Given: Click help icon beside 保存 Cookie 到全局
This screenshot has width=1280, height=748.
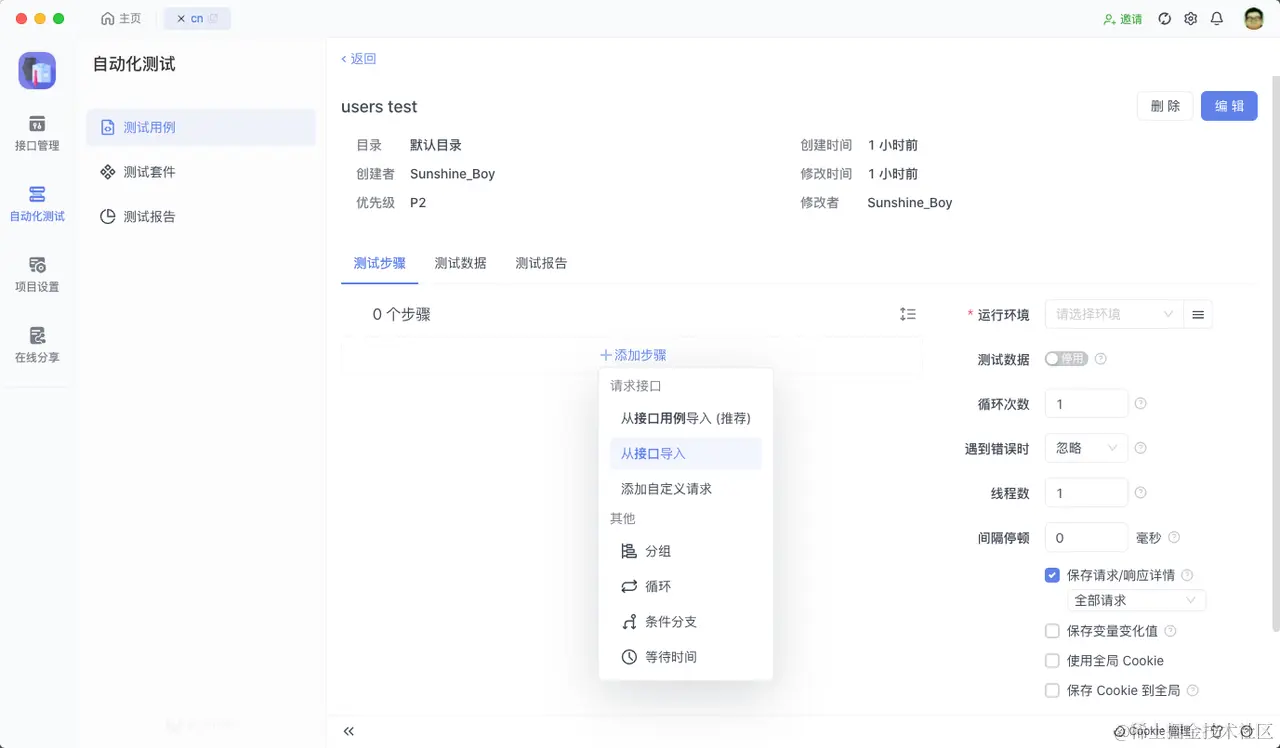Looking at the screenshot, I should (x=1192, y=690).
